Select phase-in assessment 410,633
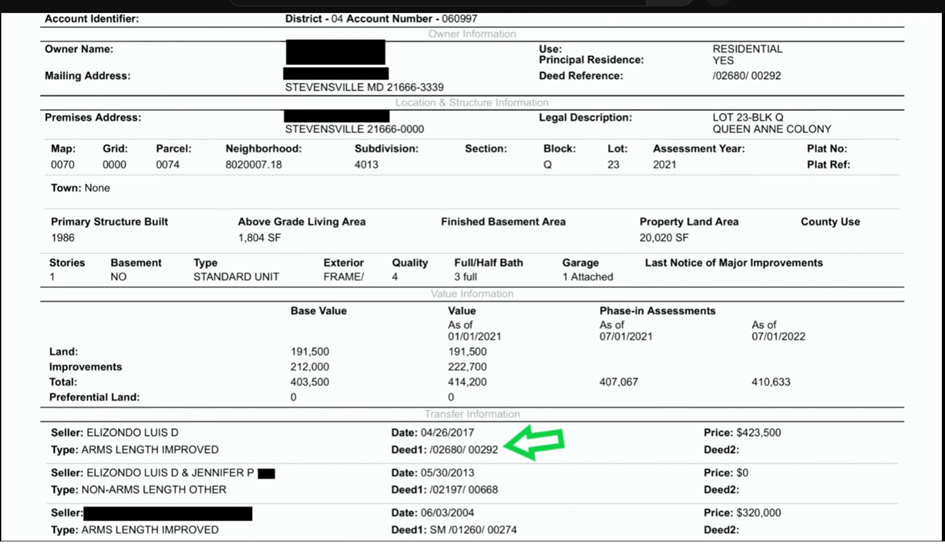The height and width of the screenshot is (547, 945). point(771,382)
